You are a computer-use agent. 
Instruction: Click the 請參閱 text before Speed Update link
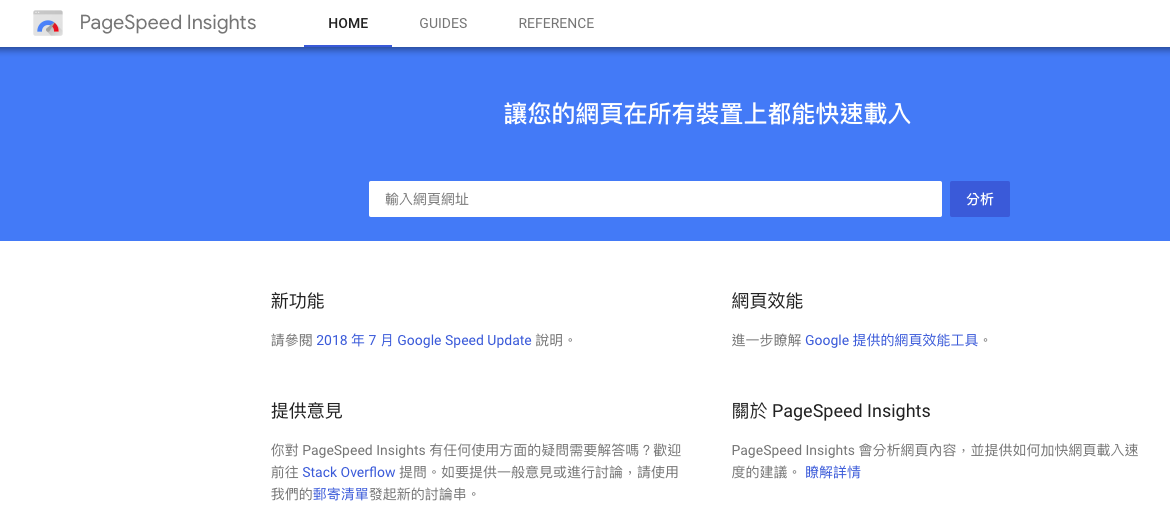[292, 340]
